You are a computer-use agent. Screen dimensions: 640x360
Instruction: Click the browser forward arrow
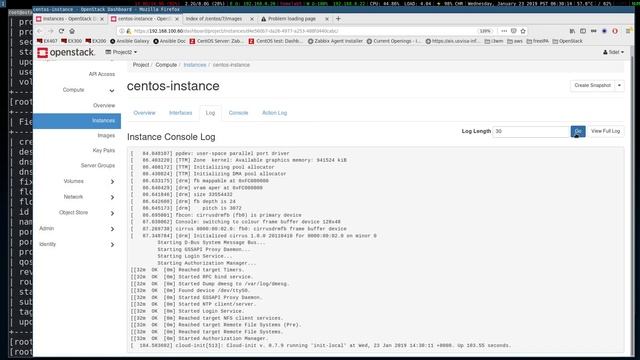click(x=51, y=31)
